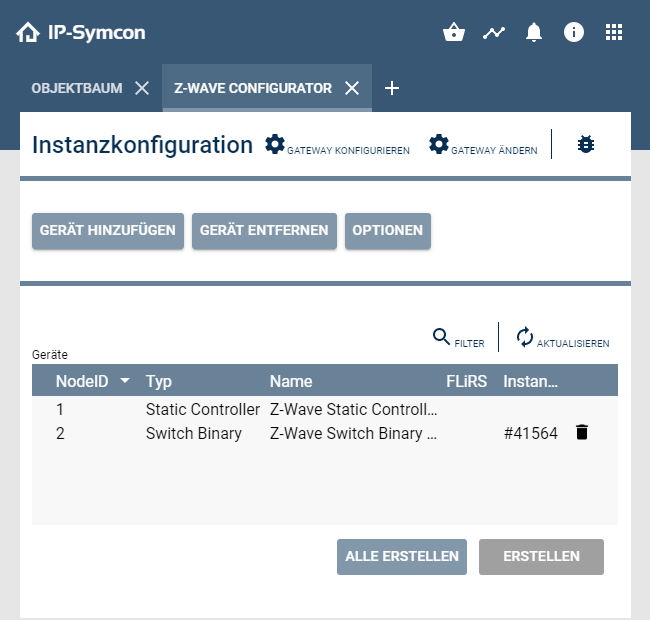Close the Z-Wave Configurator tab
The width and height of the screenshot is (650, 620).
coord(352,88)
